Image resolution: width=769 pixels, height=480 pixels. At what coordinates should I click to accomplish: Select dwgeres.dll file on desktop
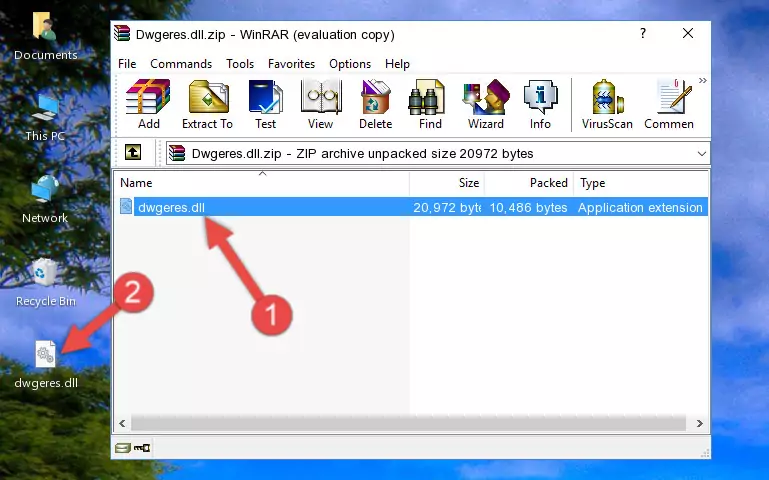[x=46, y=365]
